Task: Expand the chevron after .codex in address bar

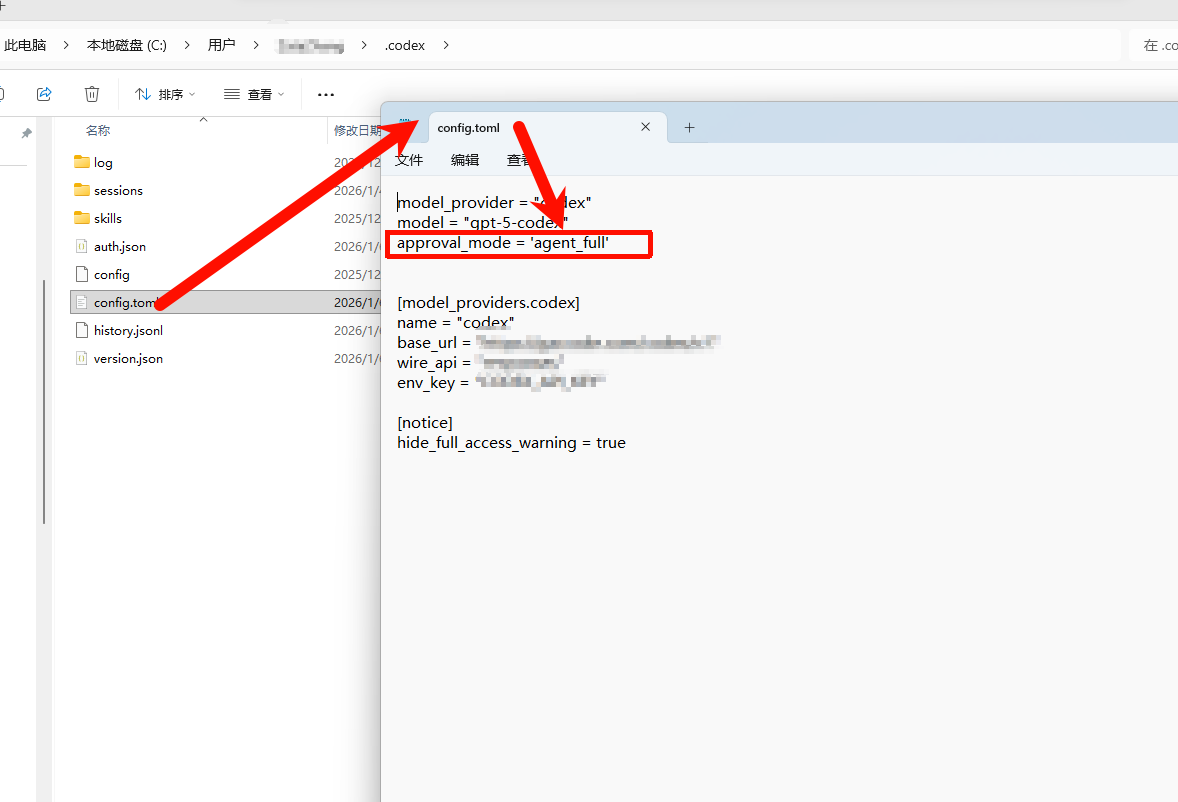Action: coord(446,45)
